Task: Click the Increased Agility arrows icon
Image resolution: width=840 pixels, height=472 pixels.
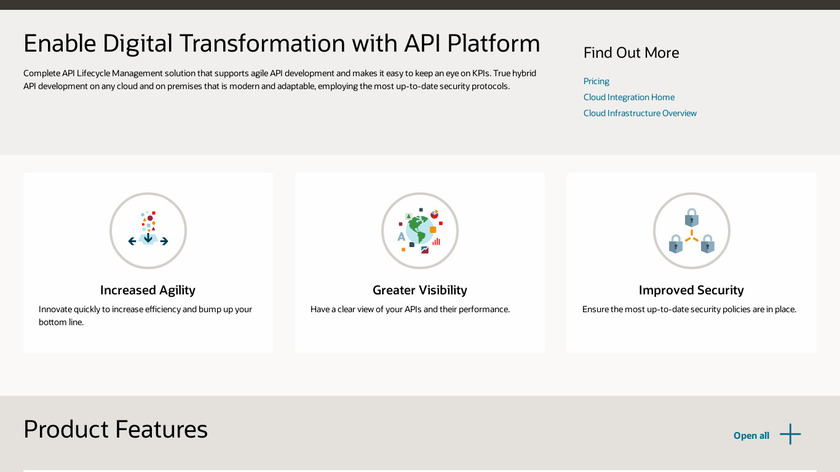Action: (x=148, y=231)
